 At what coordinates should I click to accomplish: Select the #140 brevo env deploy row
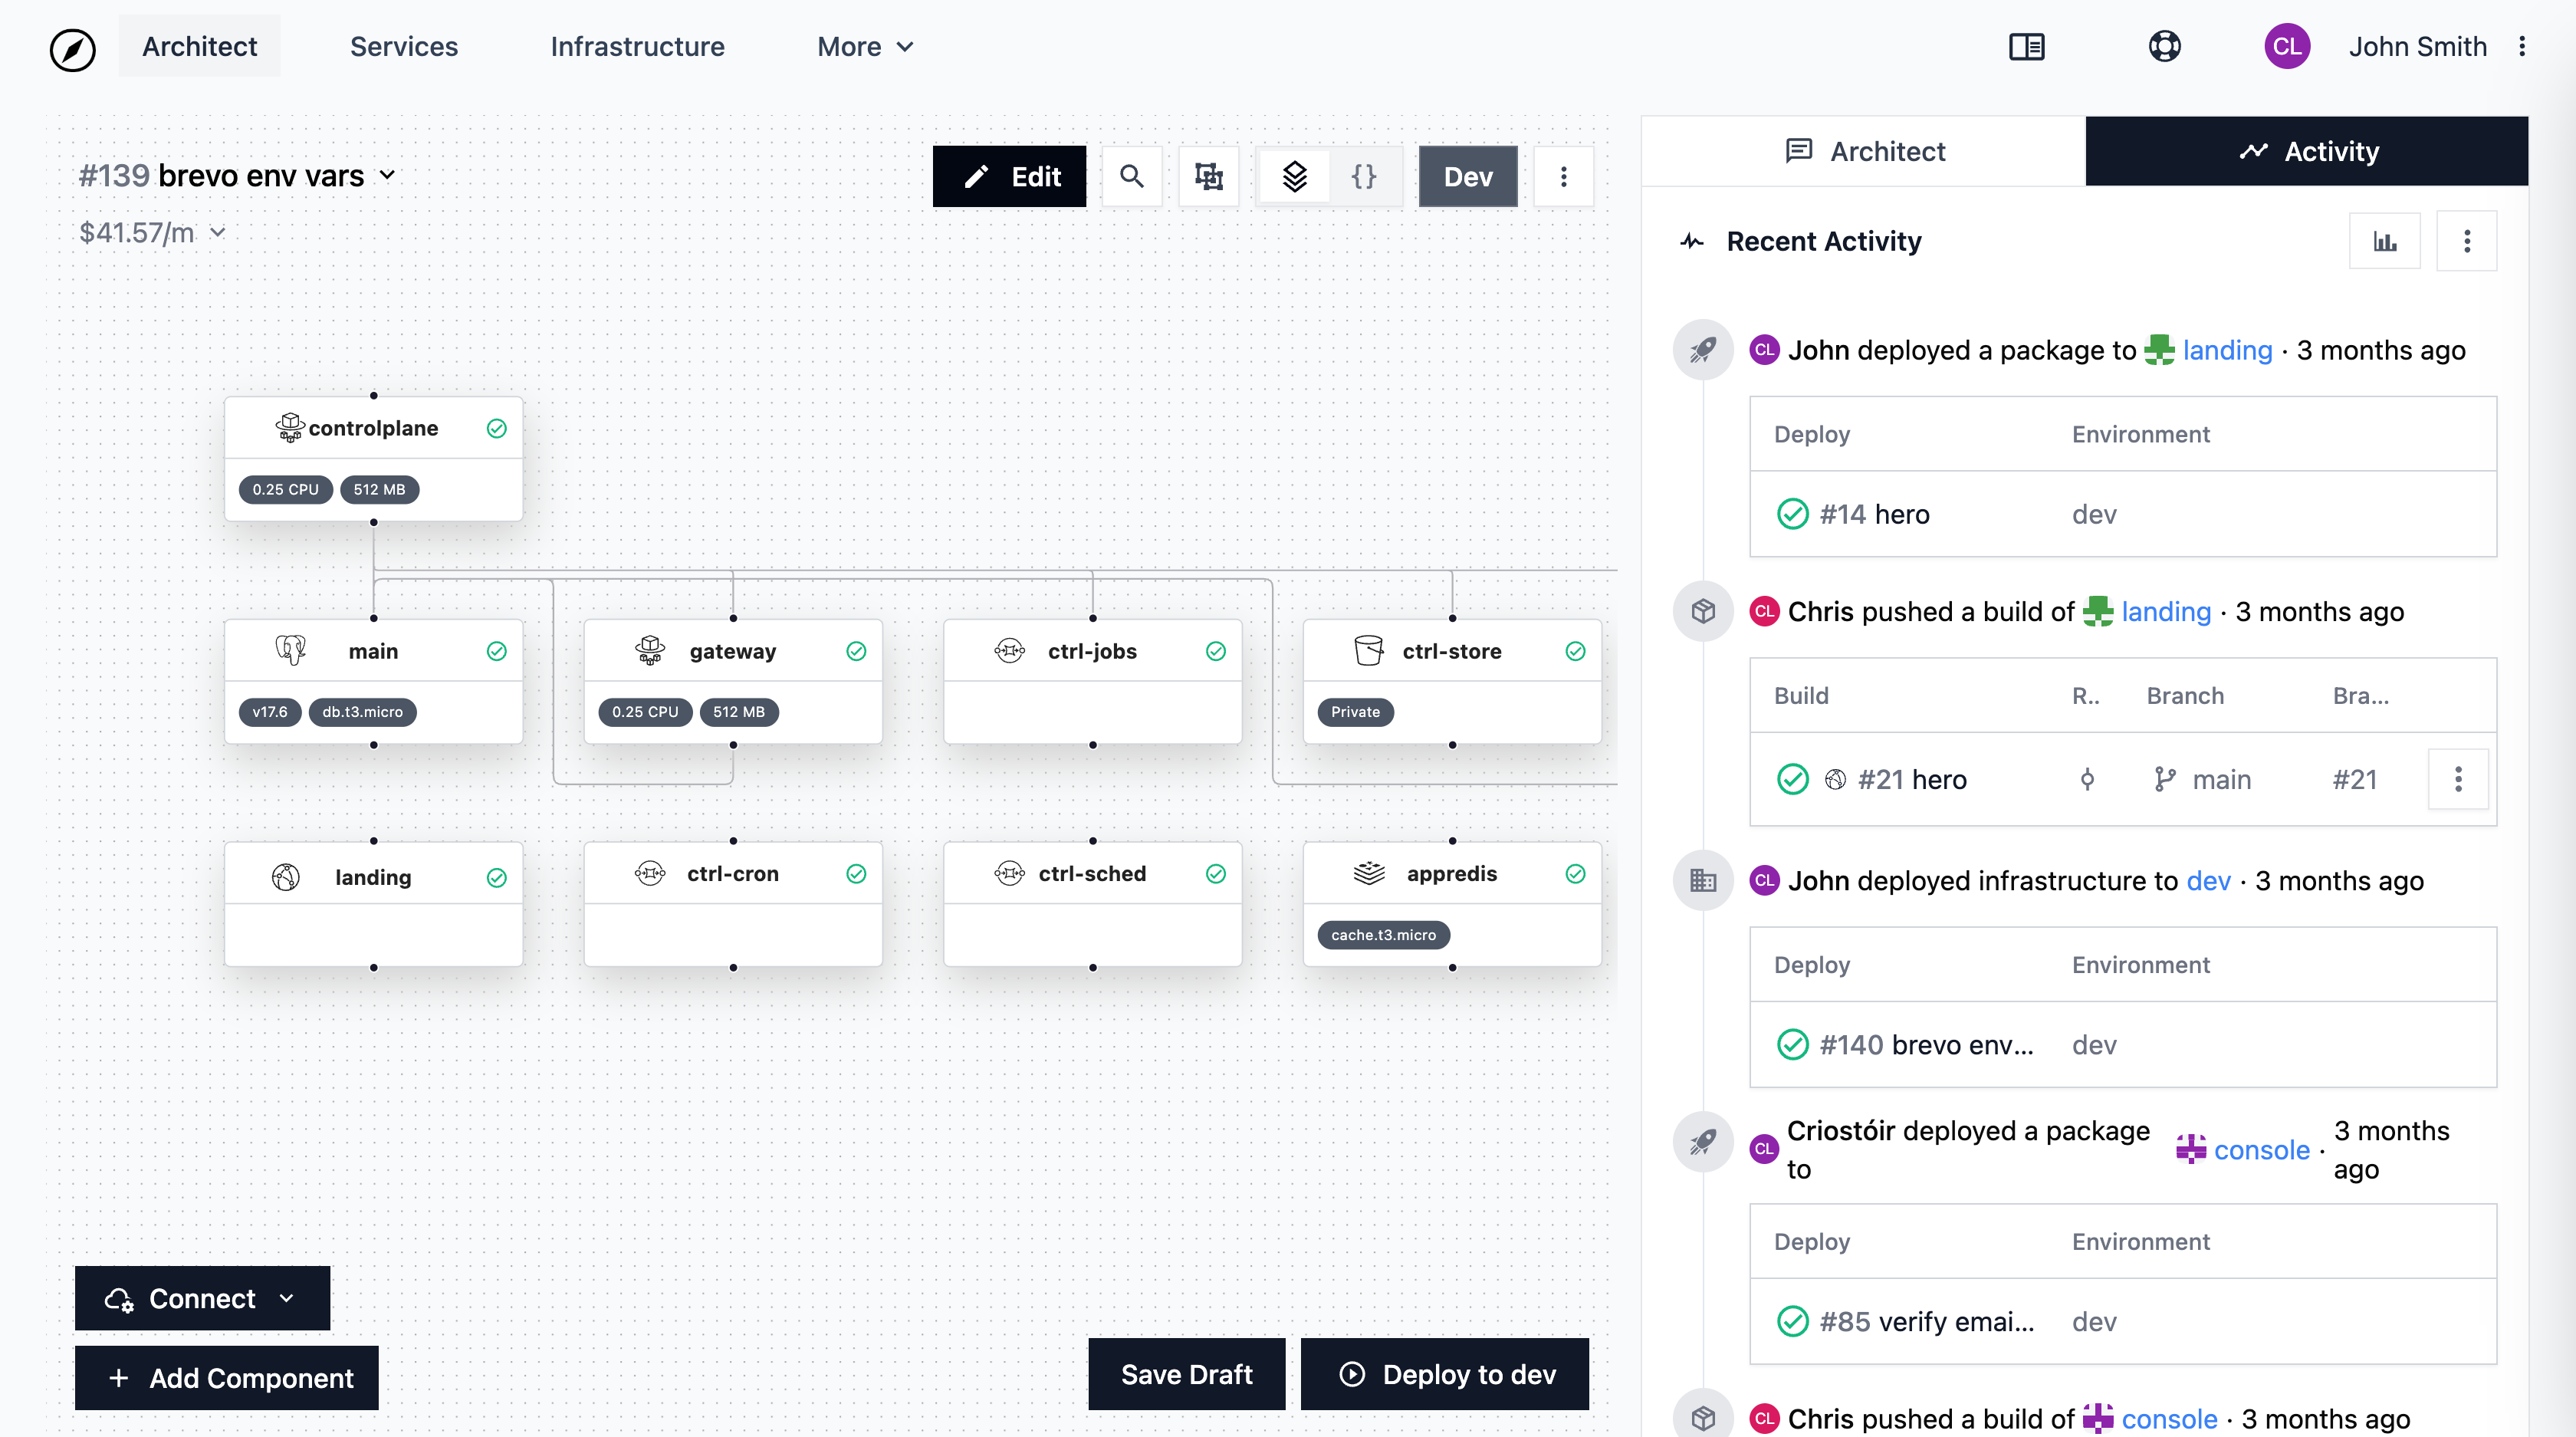(2123, 1045)
